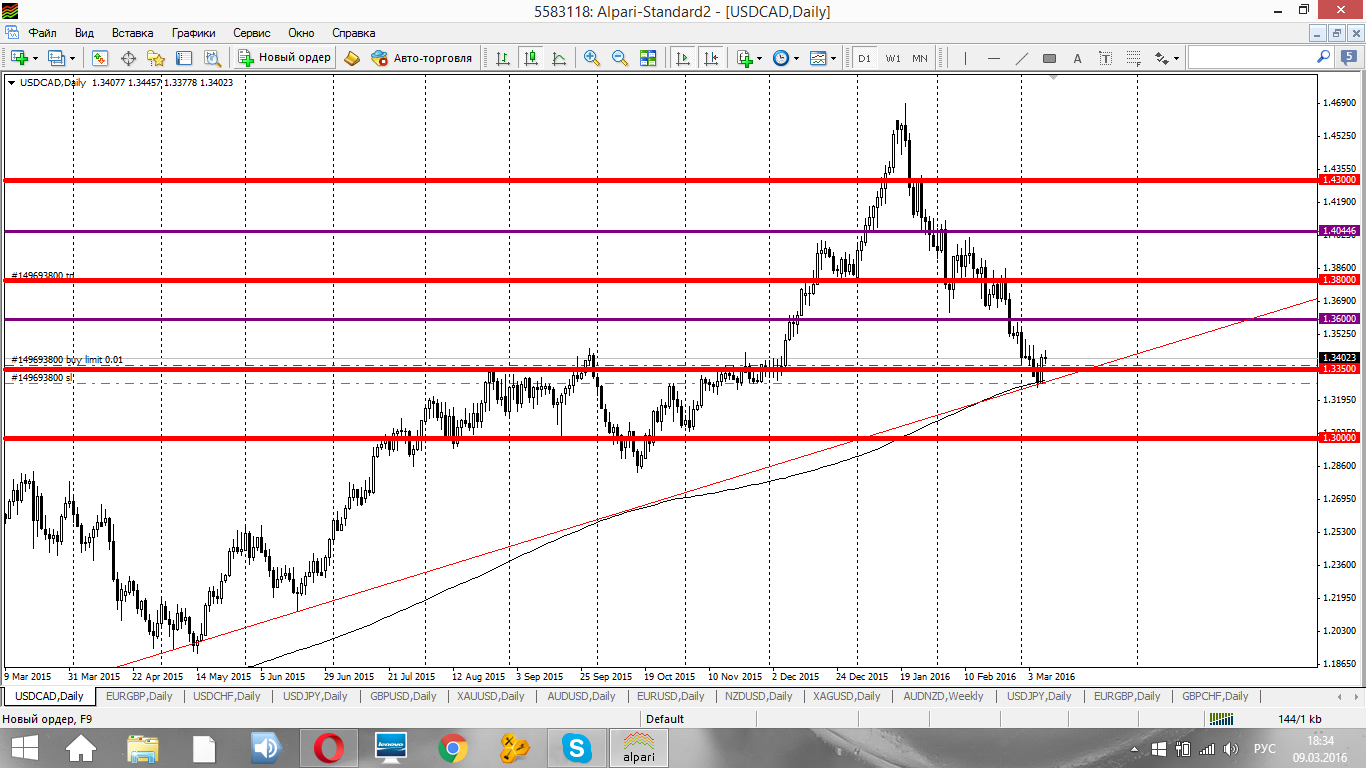Image resolution: width=1366 pixels, height=768 pixels.
Task: Select the text A drawing tool
Action: click(x=1077, y=58)
